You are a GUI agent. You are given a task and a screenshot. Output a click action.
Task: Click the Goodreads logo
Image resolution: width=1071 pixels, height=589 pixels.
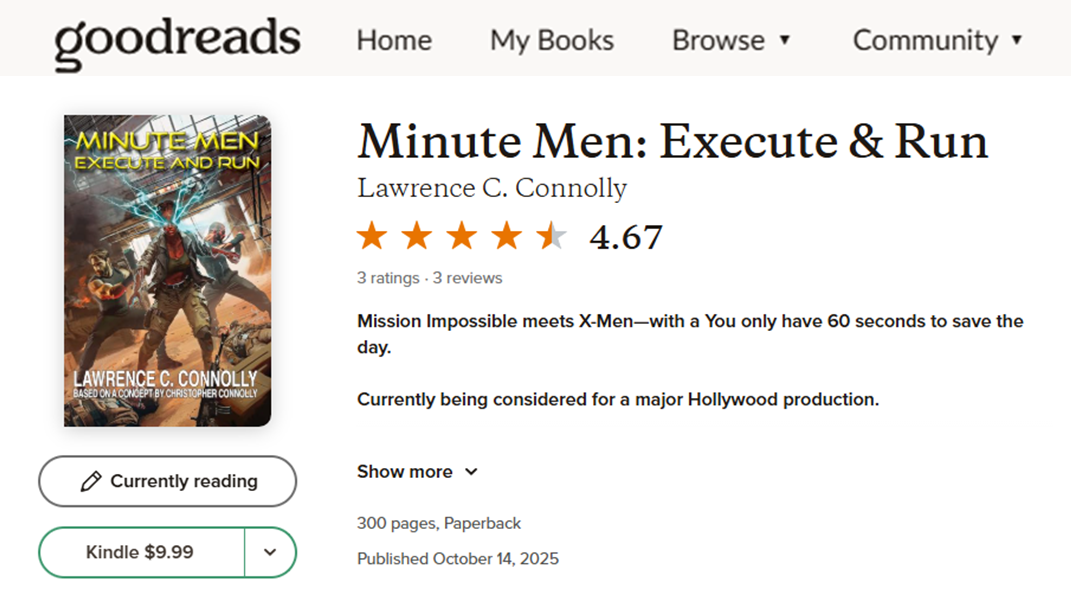coord(177,42)
